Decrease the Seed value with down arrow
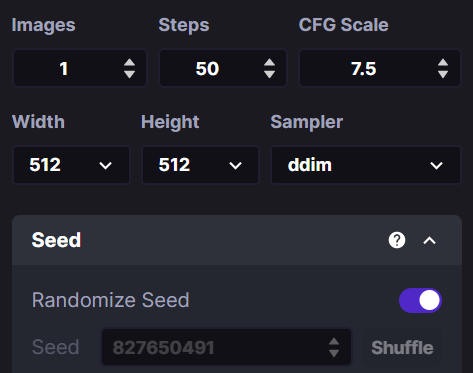This screenshot has height=373, width=473. (x=334, y=353)
